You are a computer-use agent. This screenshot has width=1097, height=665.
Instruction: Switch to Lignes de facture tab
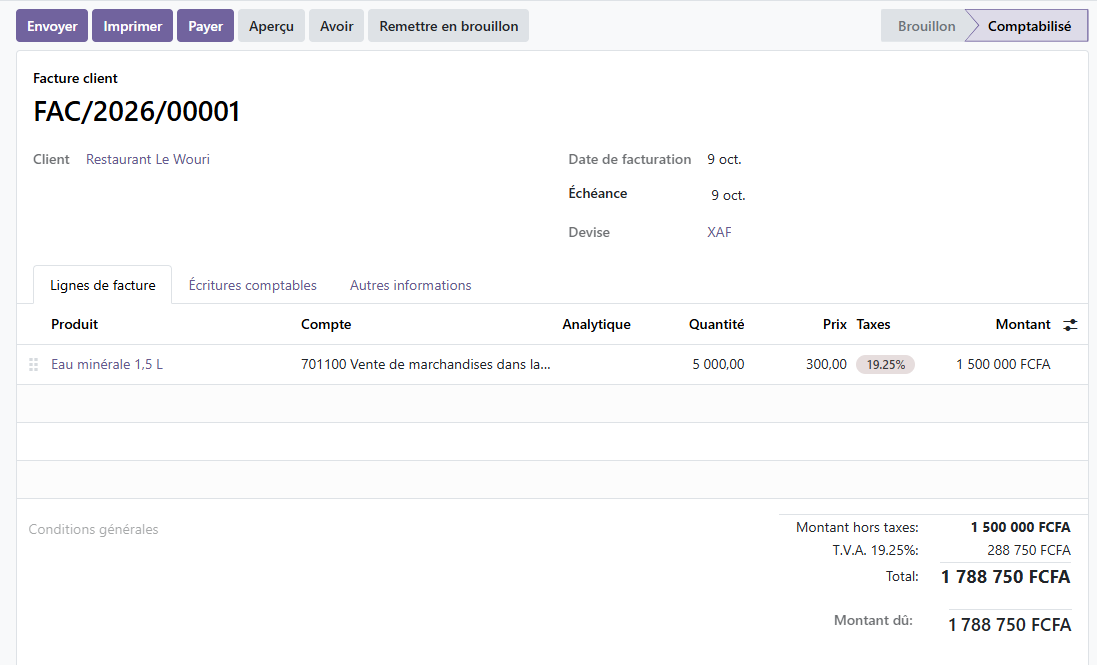pos(102,285)
